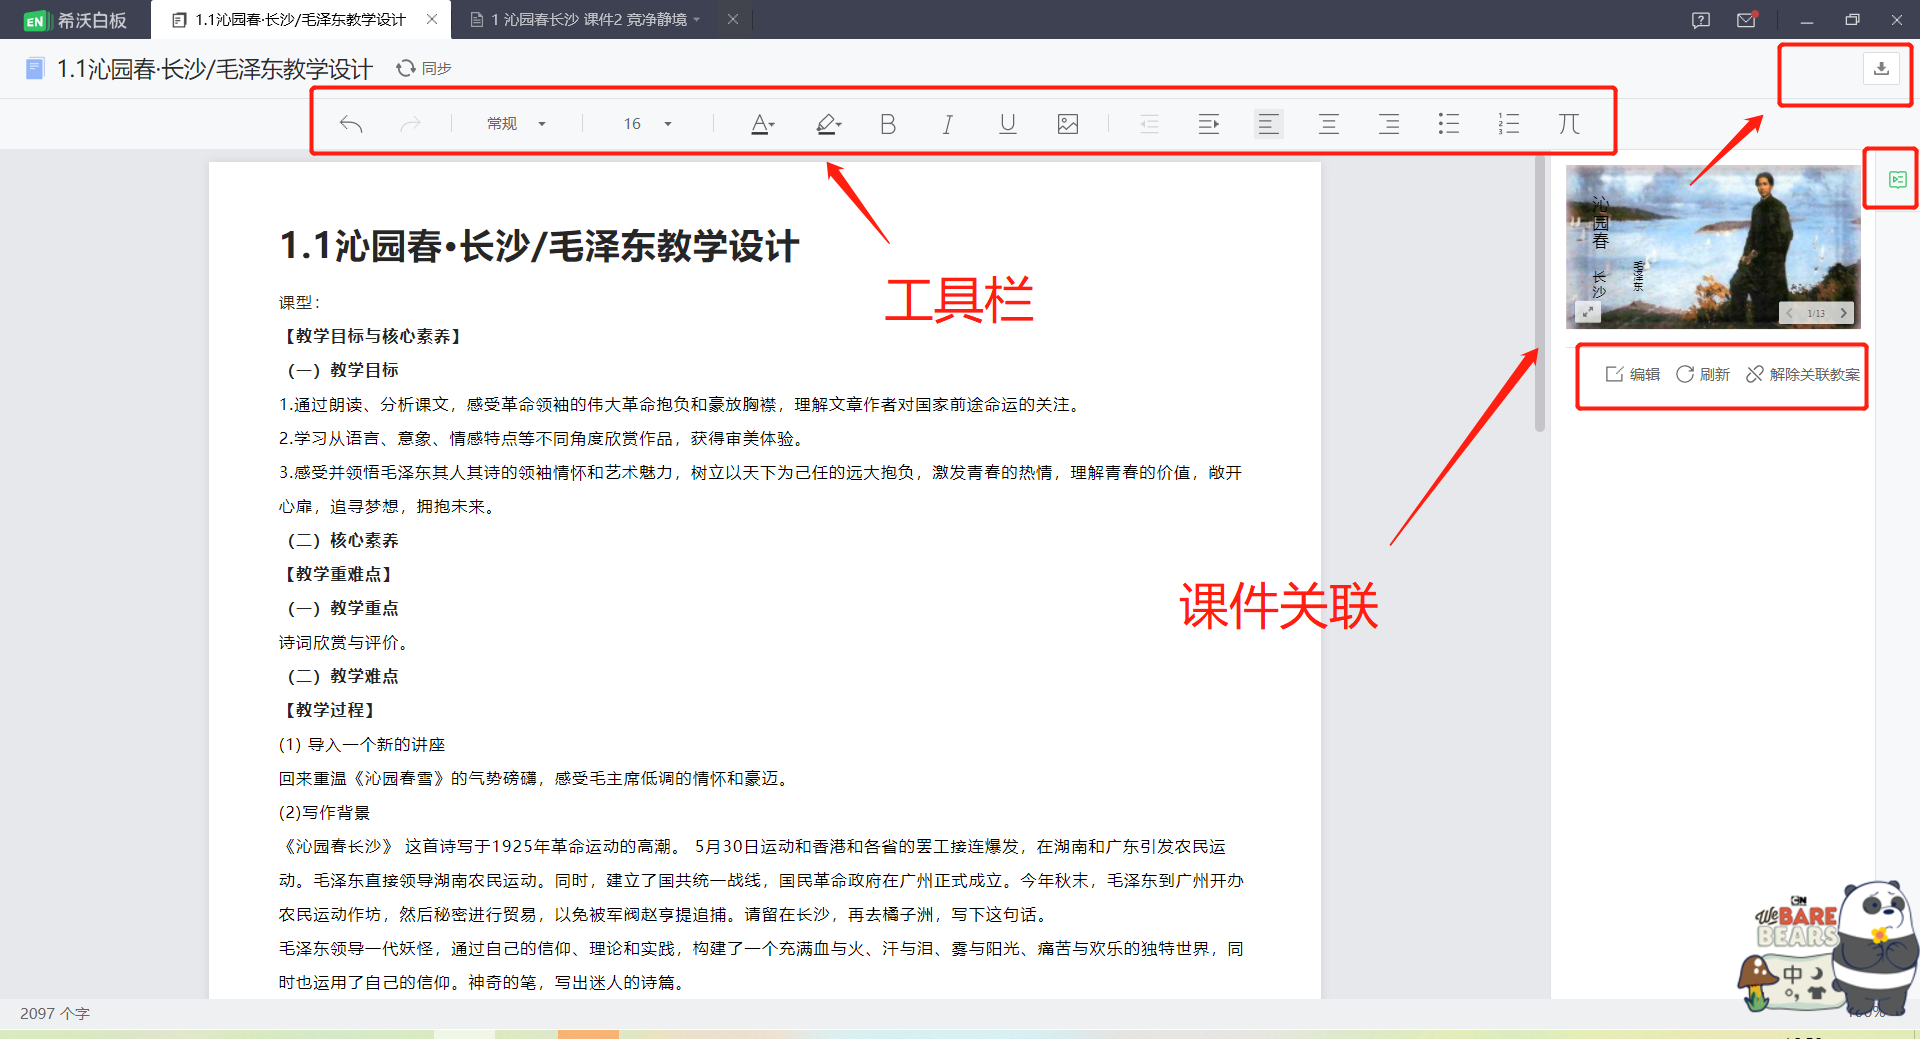Click the (二) 核心素养 subheading
The width and height of the screenshot is (1920, 1039).
click(x=343, y=540)
